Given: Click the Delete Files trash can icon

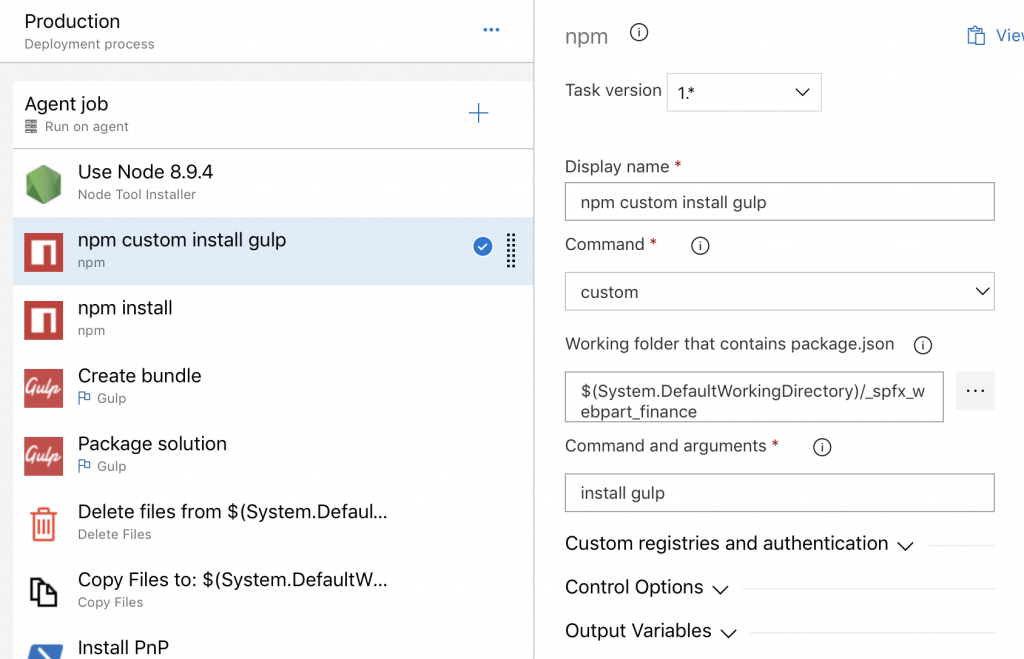Looking at the screenshot, I should tap(44, 524).
